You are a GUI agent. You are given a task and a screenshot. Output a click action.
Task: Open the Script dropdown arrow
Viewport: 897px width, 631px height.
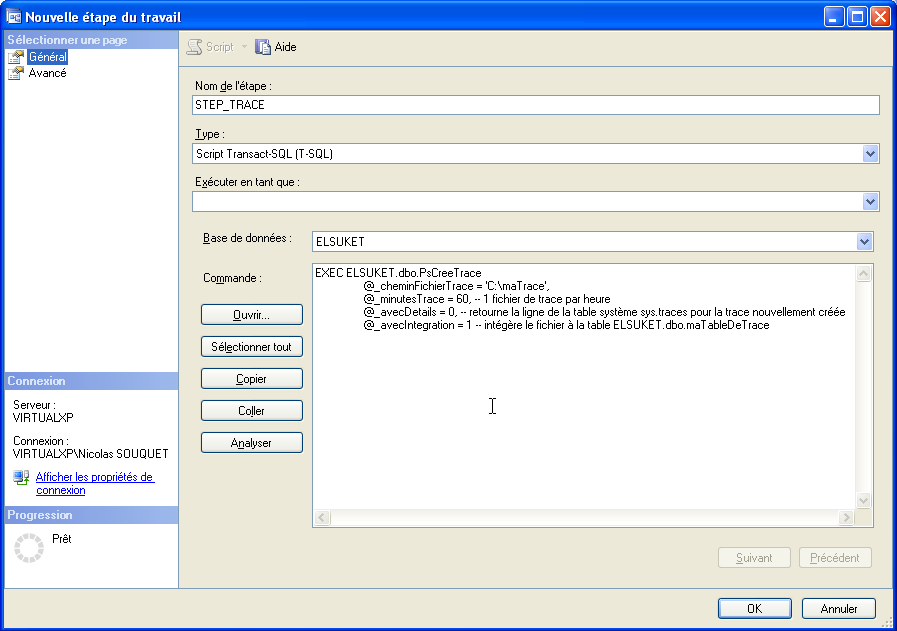click(244, 47)
